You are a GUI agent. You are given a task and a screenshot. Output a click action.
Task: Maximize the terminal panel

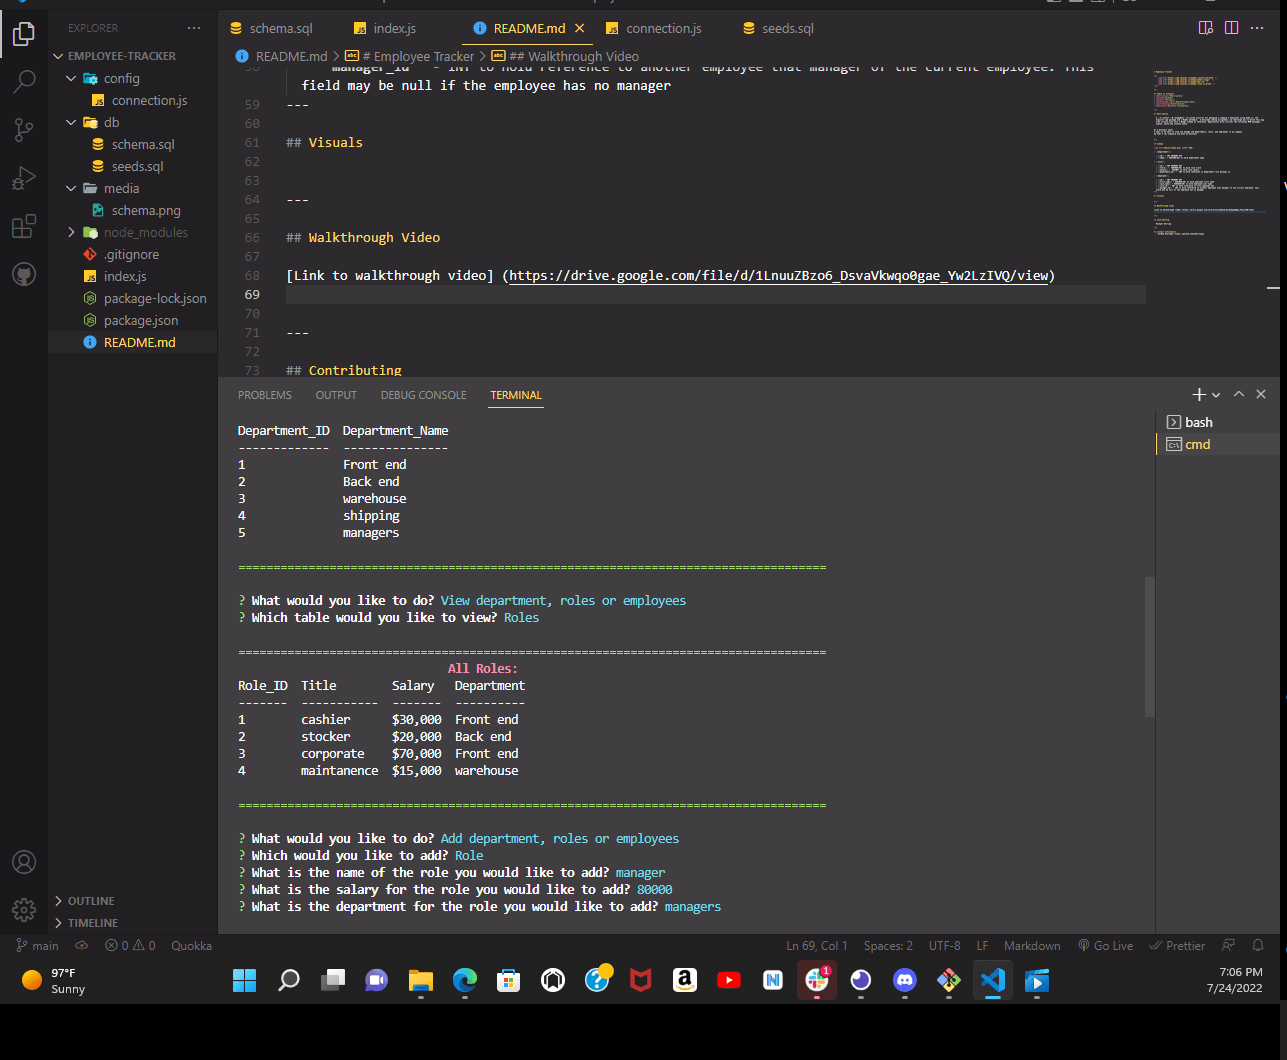[x=1238, y=394]
